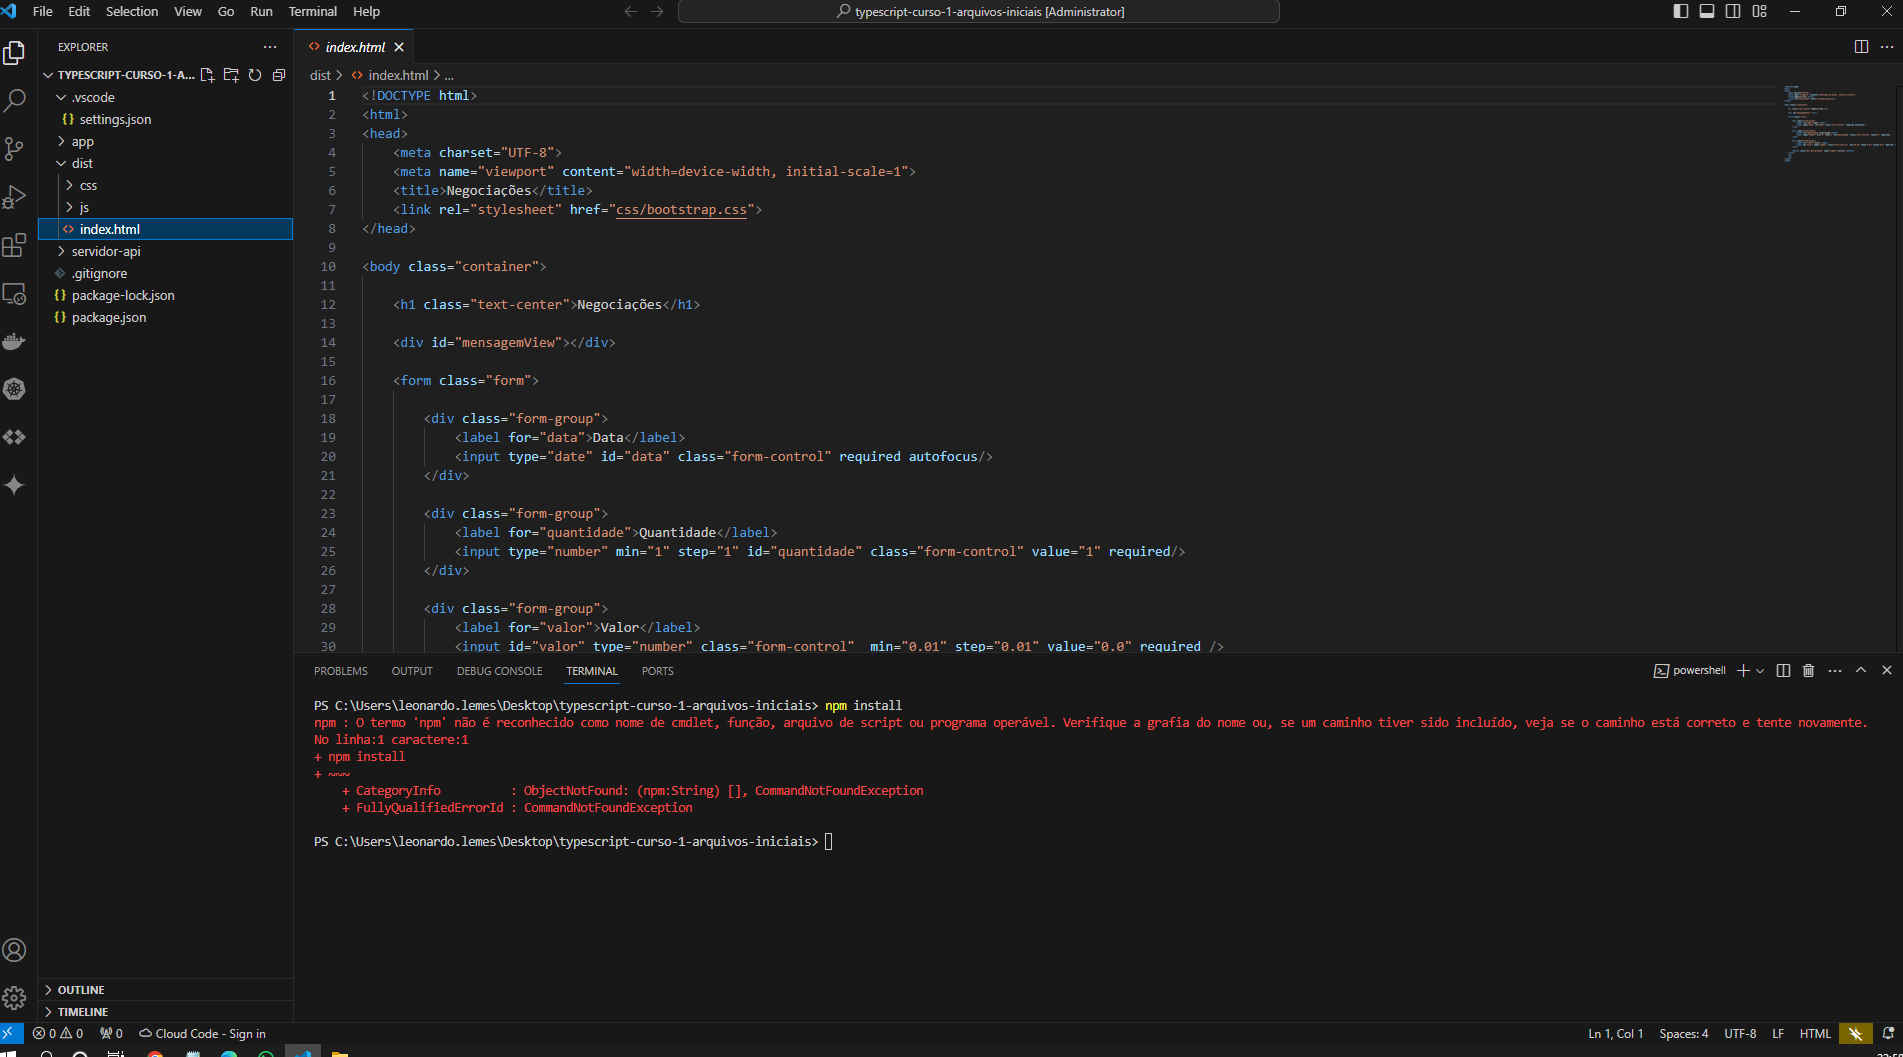Collapse the TYPESCRIPT-CURSO-1-A... root folder
Viewport: 1903px width, 1057px height.
pyautogui.click(x=120, y=75)
